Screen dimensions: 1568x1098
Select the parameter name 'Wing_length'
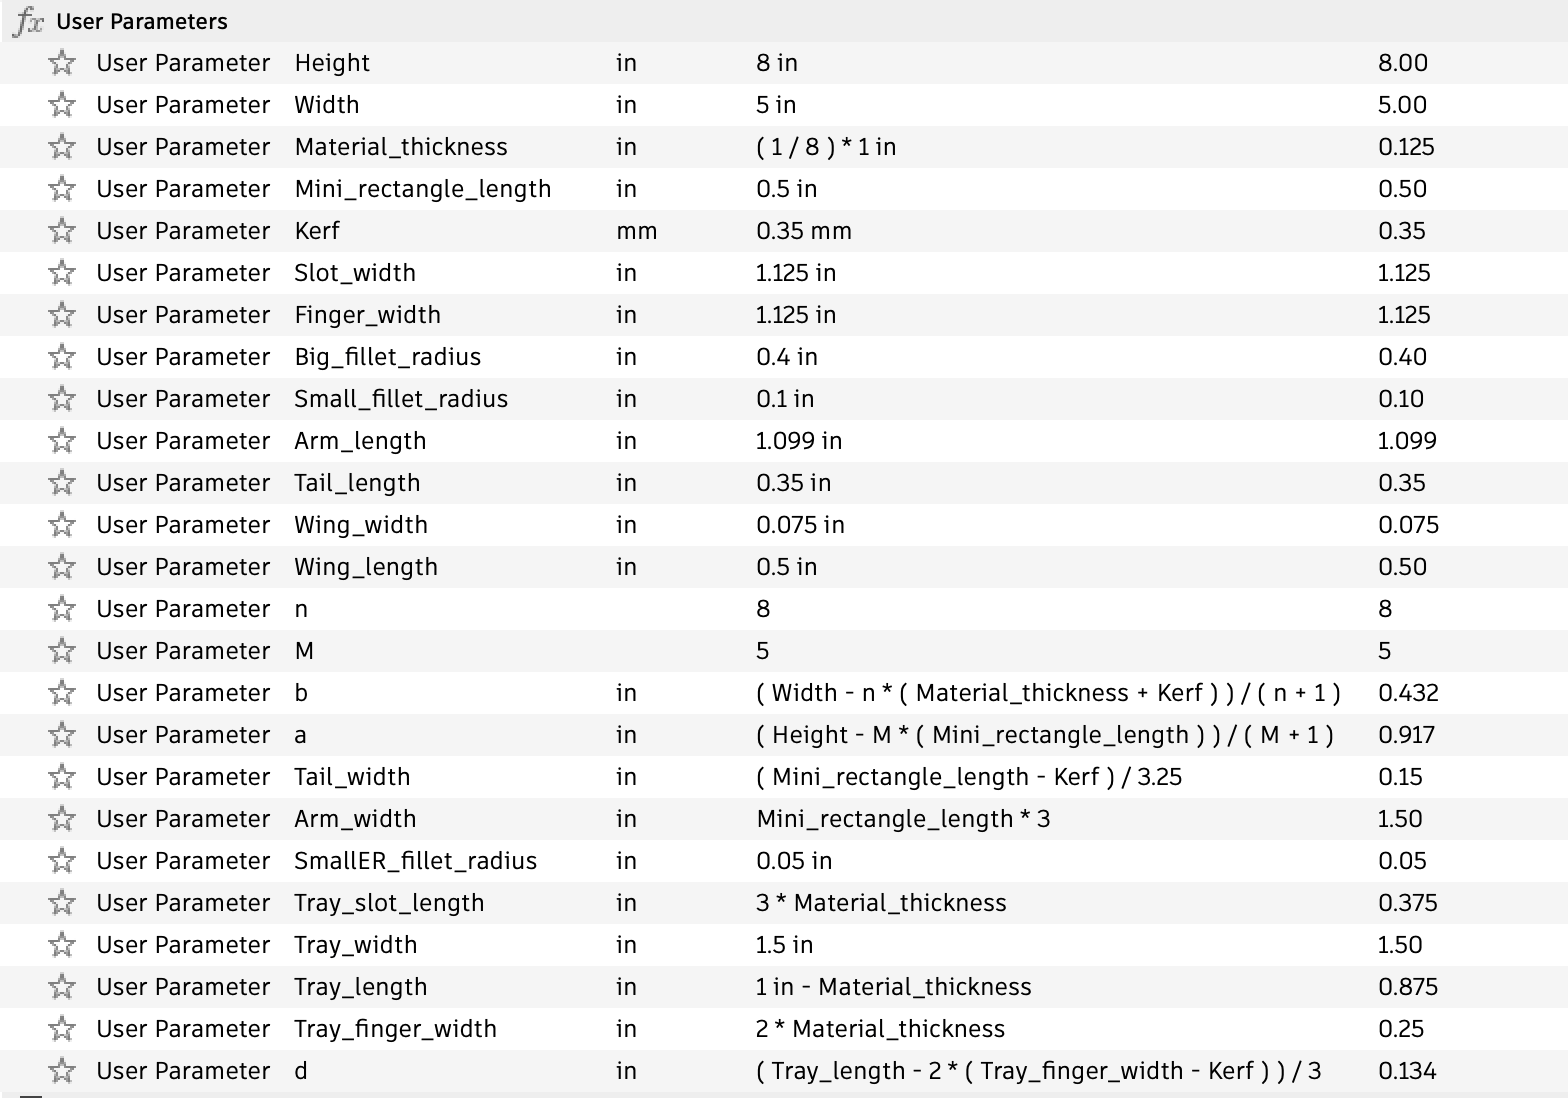366,568
